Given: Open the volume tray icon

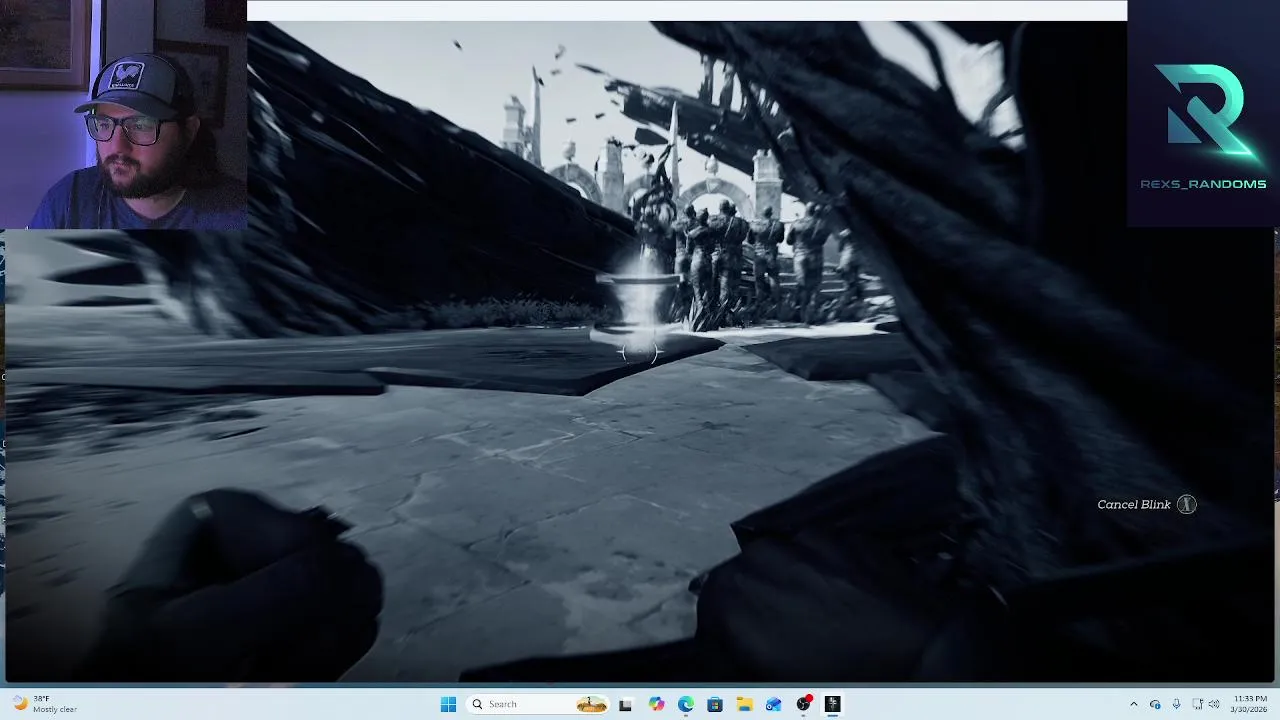Looking at the screenshot, I should pyautogui.click(x=1212, y=704).
